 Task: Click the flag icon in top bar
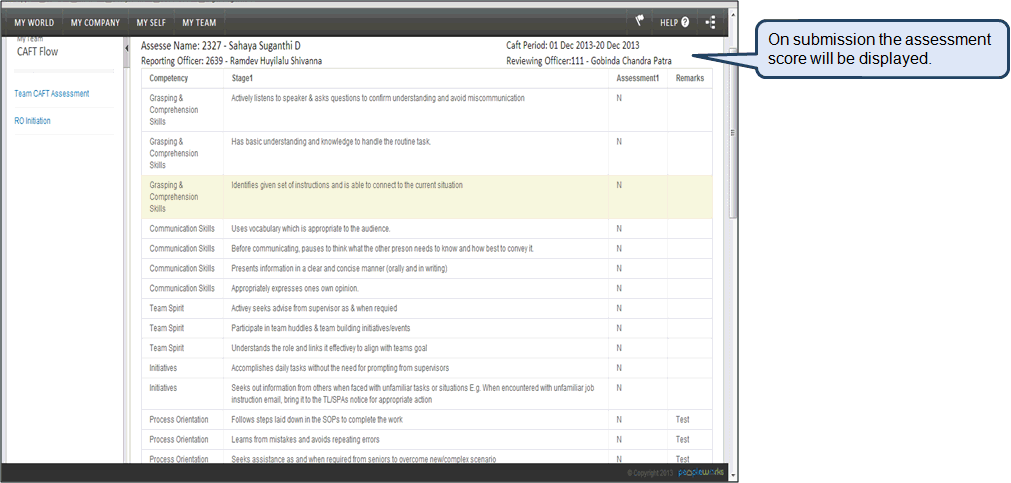(x=640, y=22)
